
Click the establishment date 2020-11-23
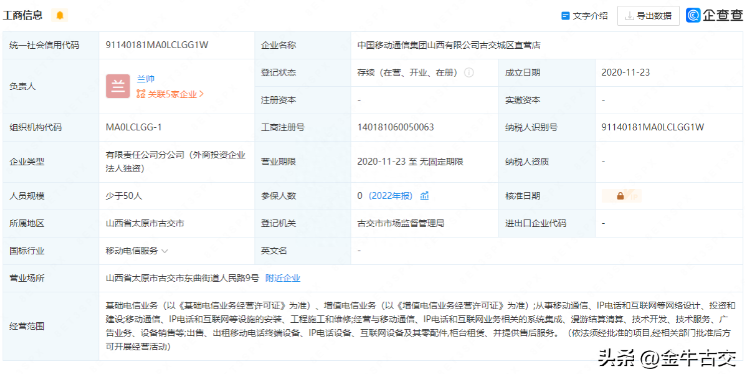626,73
